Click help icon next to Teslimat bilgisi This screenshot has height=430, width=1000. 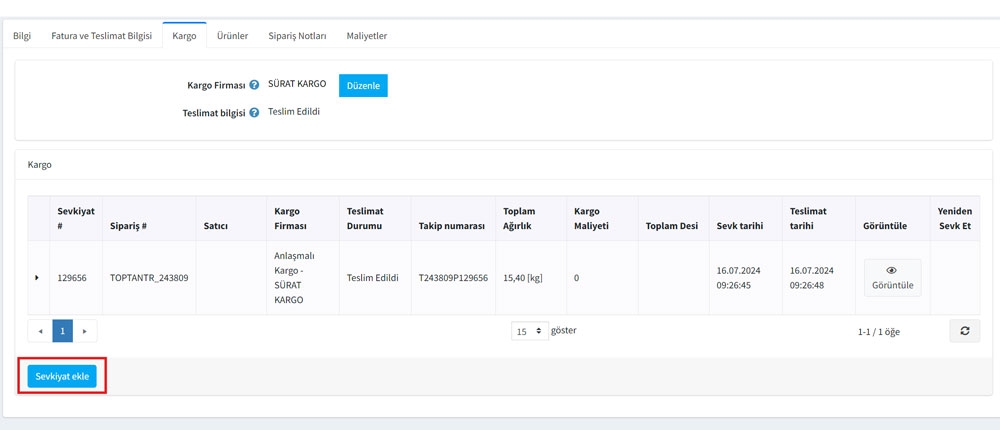[254, 113]
